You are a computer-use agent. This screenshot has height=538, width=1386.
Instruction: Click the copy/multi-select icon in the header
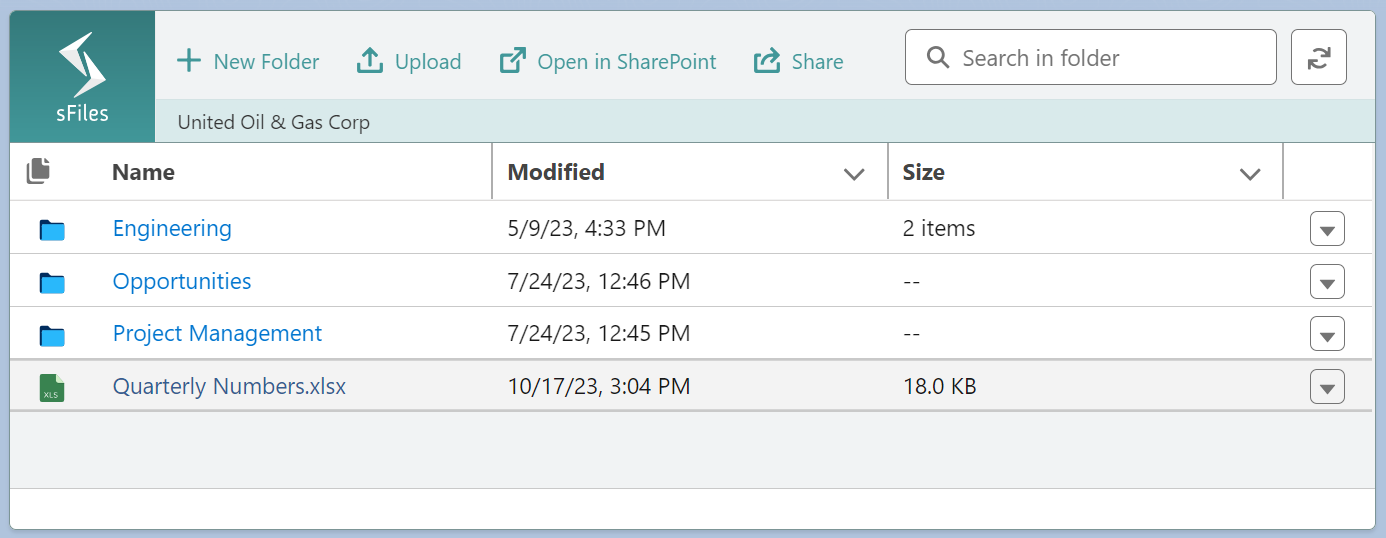38,171
